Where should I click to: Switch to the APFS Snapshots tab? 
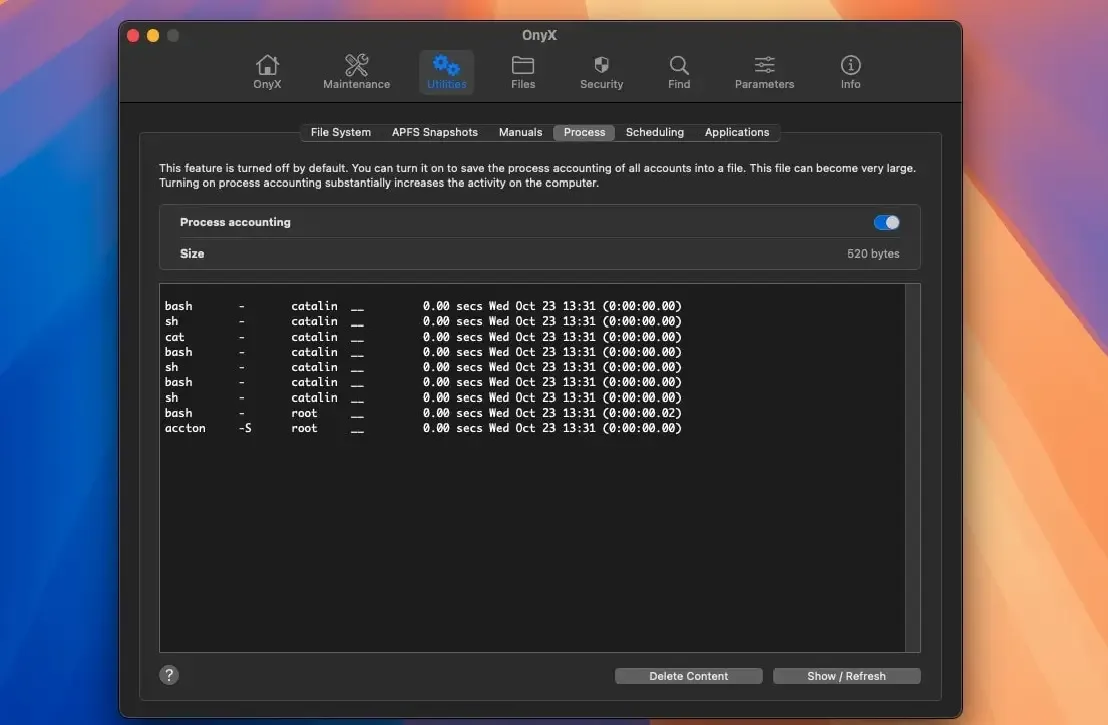coord(435,132)
